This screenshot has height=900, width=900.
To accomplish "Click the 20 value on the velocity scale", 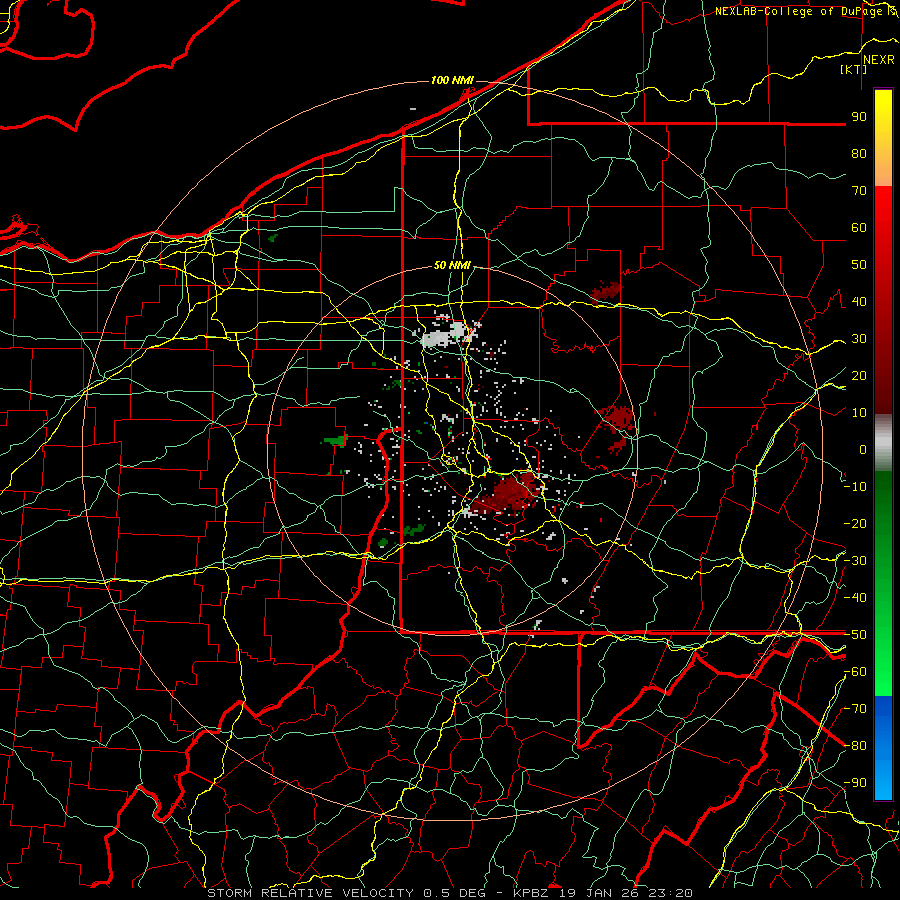I will (859, 375).
